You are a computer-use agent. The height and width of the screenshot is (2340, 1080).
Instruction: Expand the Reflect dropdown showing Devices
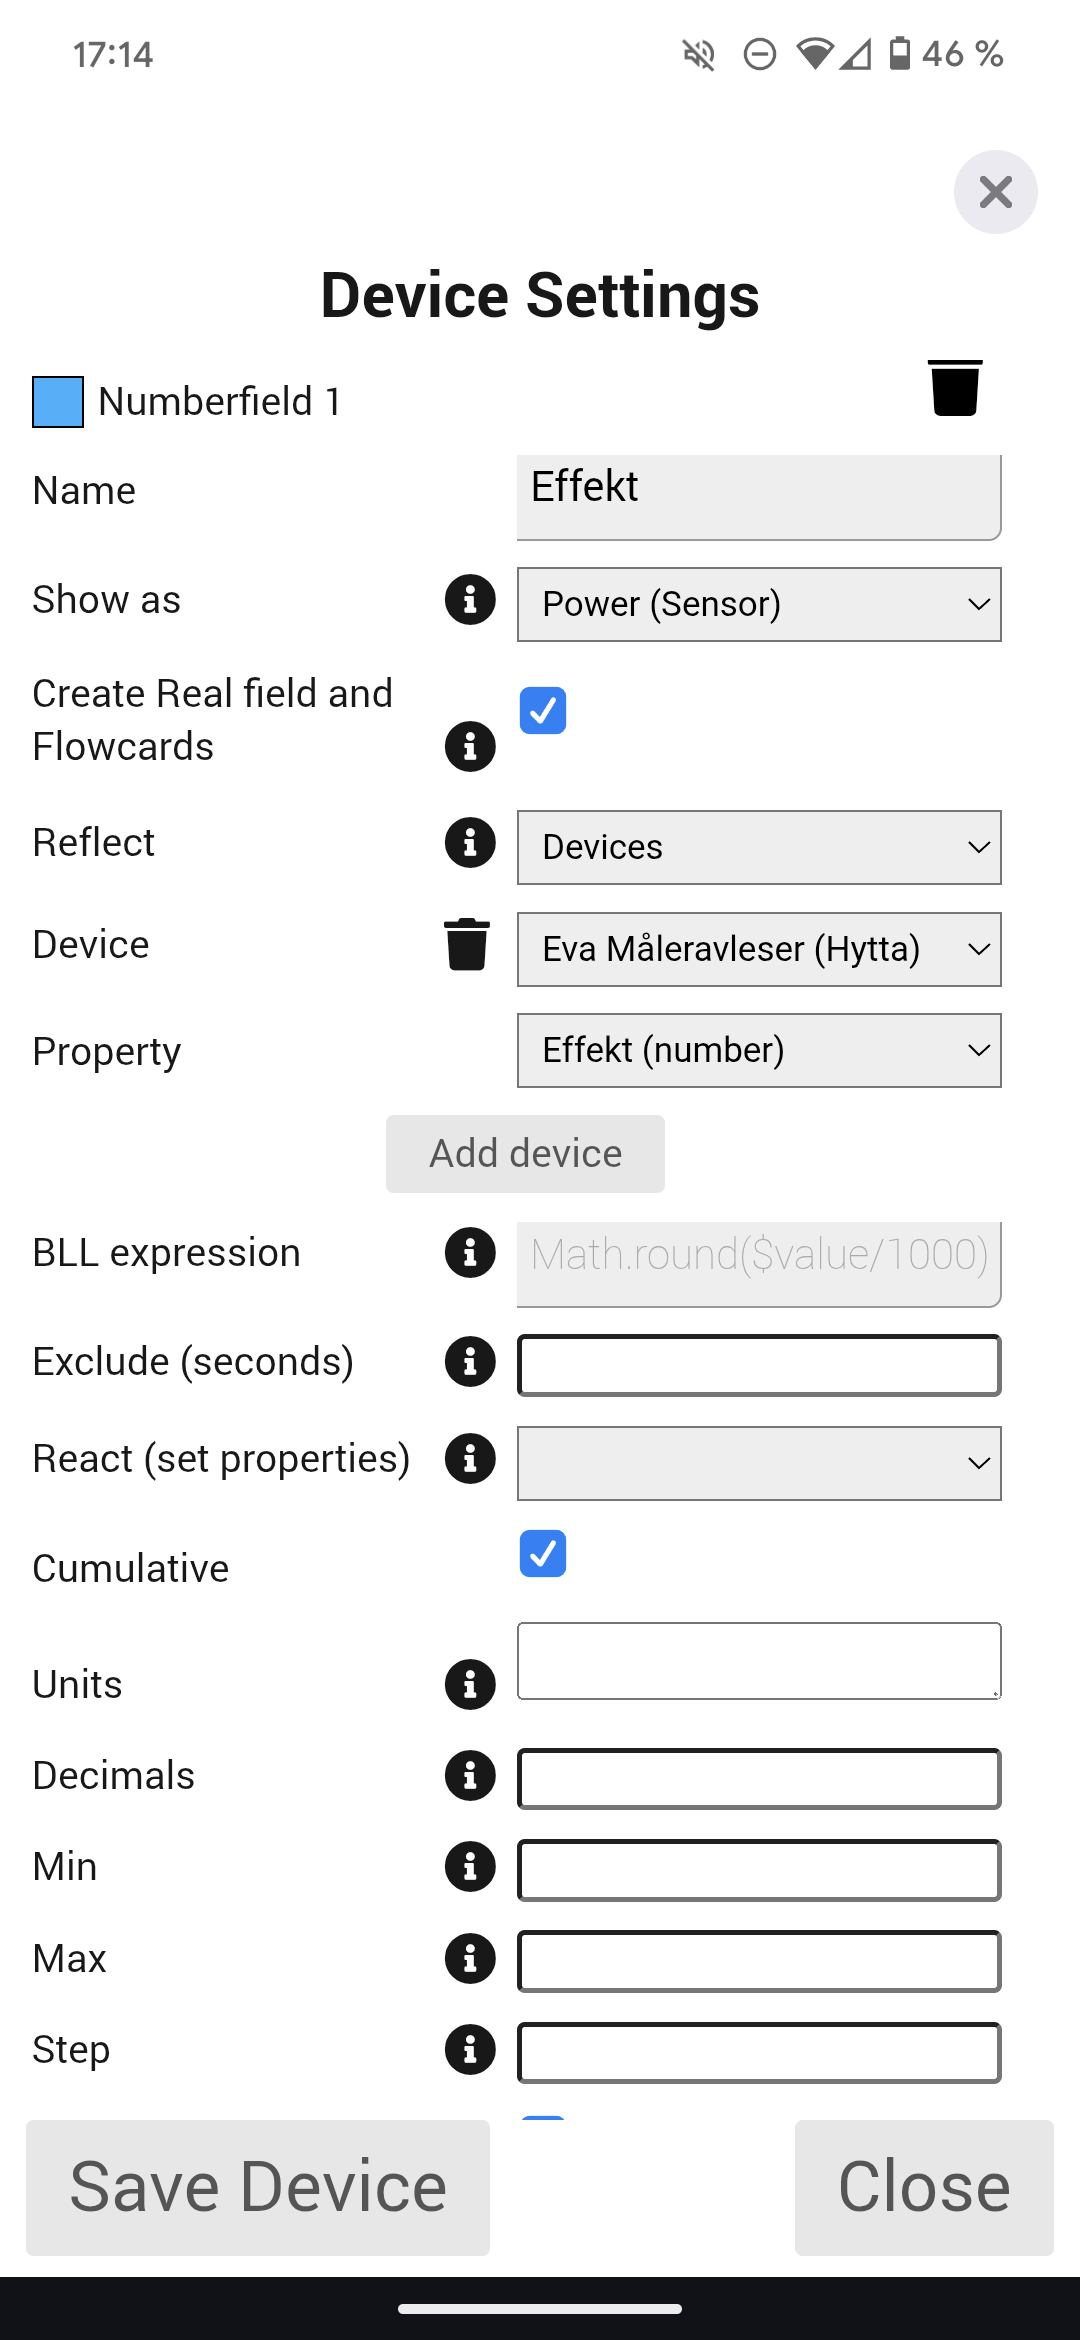[x=759, y=848]
